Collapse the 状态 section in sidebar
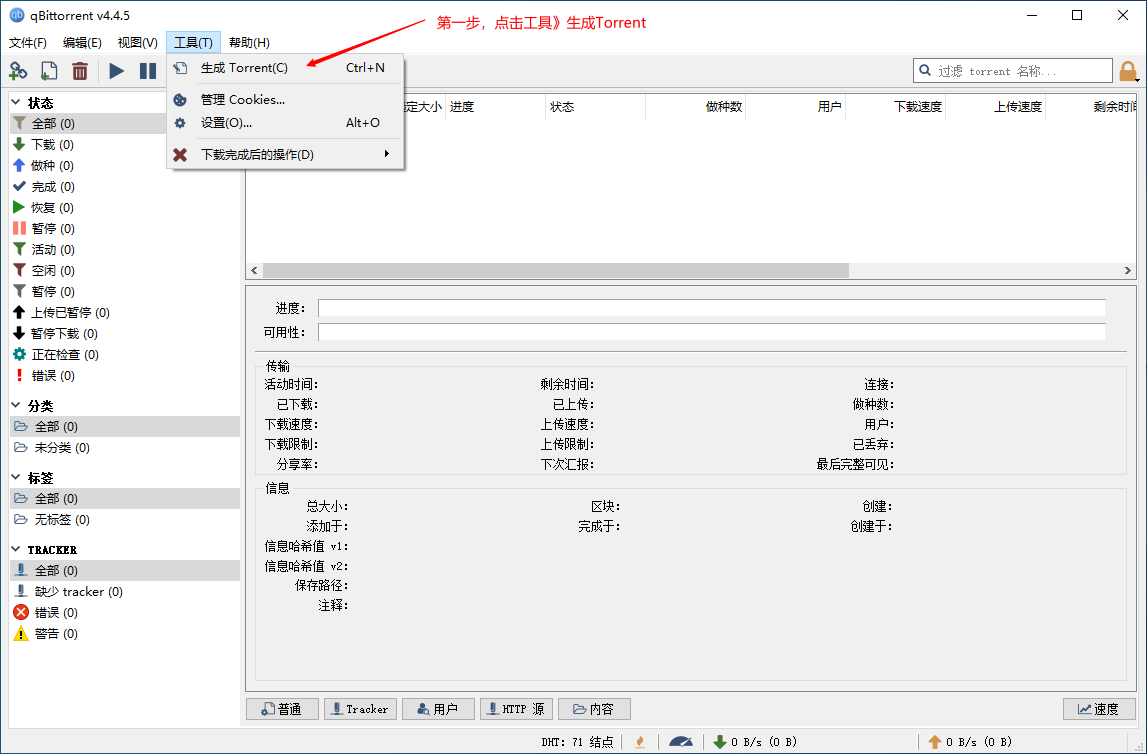Screen dimensions: 1147x754 point(17,102)
